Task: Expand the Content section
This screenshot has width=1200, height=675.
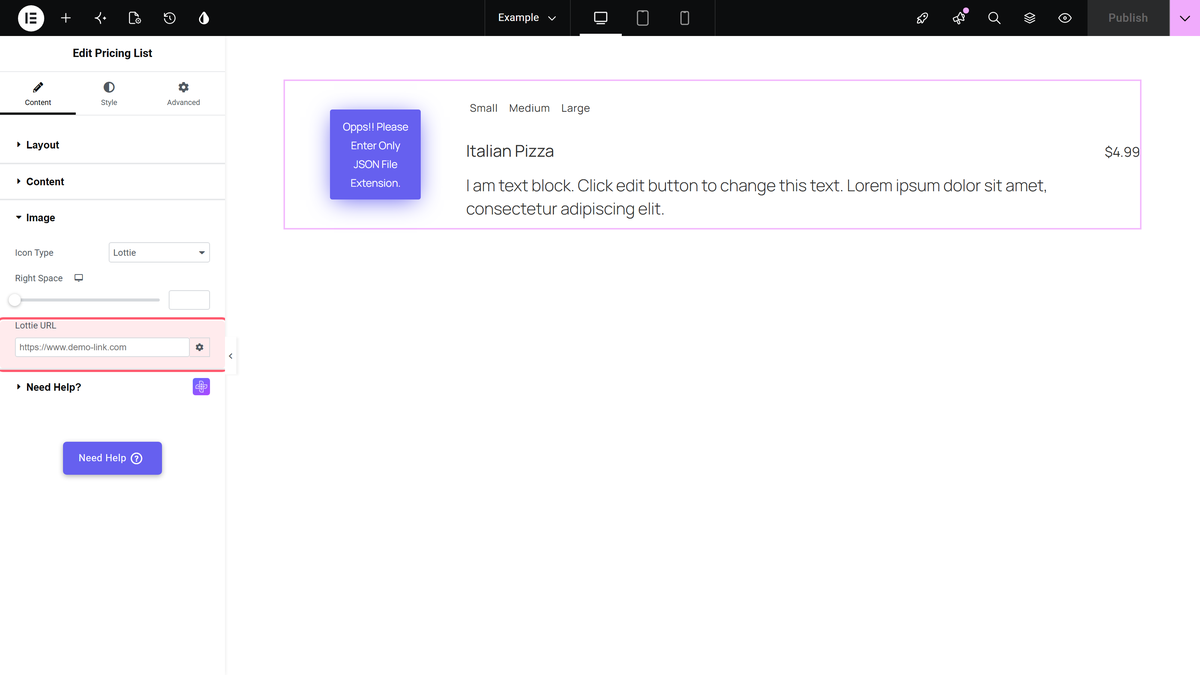Action: 112,182
